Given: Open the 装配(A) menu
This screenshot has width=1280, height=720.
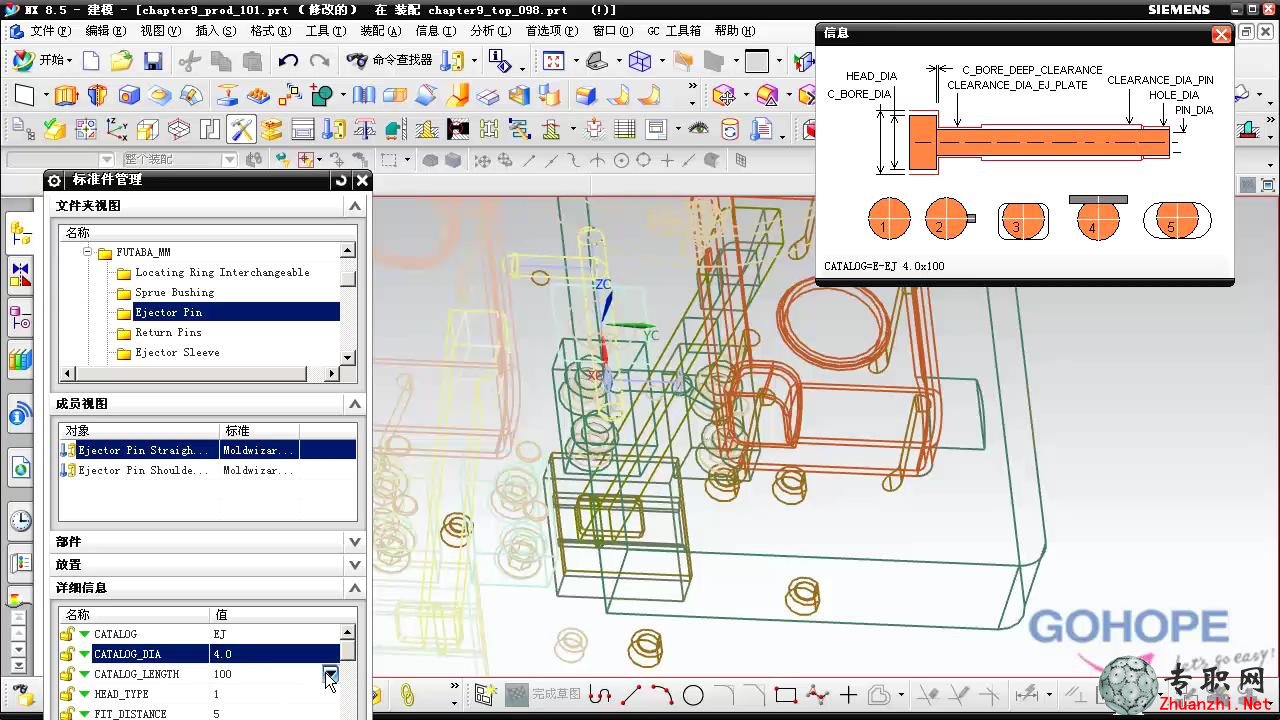Looking at the screenshot, I should (x=380, y=31).
